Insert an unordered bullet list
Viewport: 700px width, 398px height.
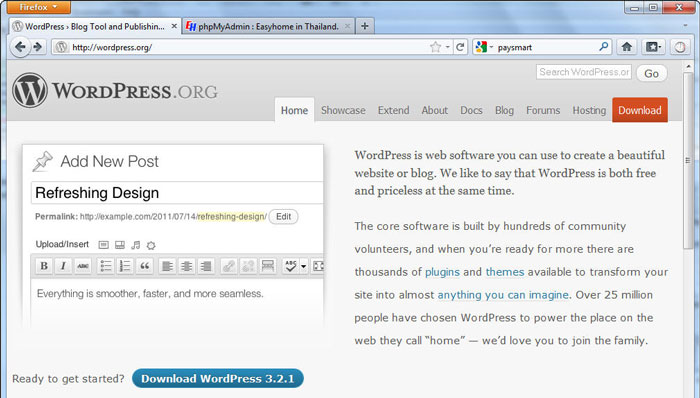[x=106, y=266]
